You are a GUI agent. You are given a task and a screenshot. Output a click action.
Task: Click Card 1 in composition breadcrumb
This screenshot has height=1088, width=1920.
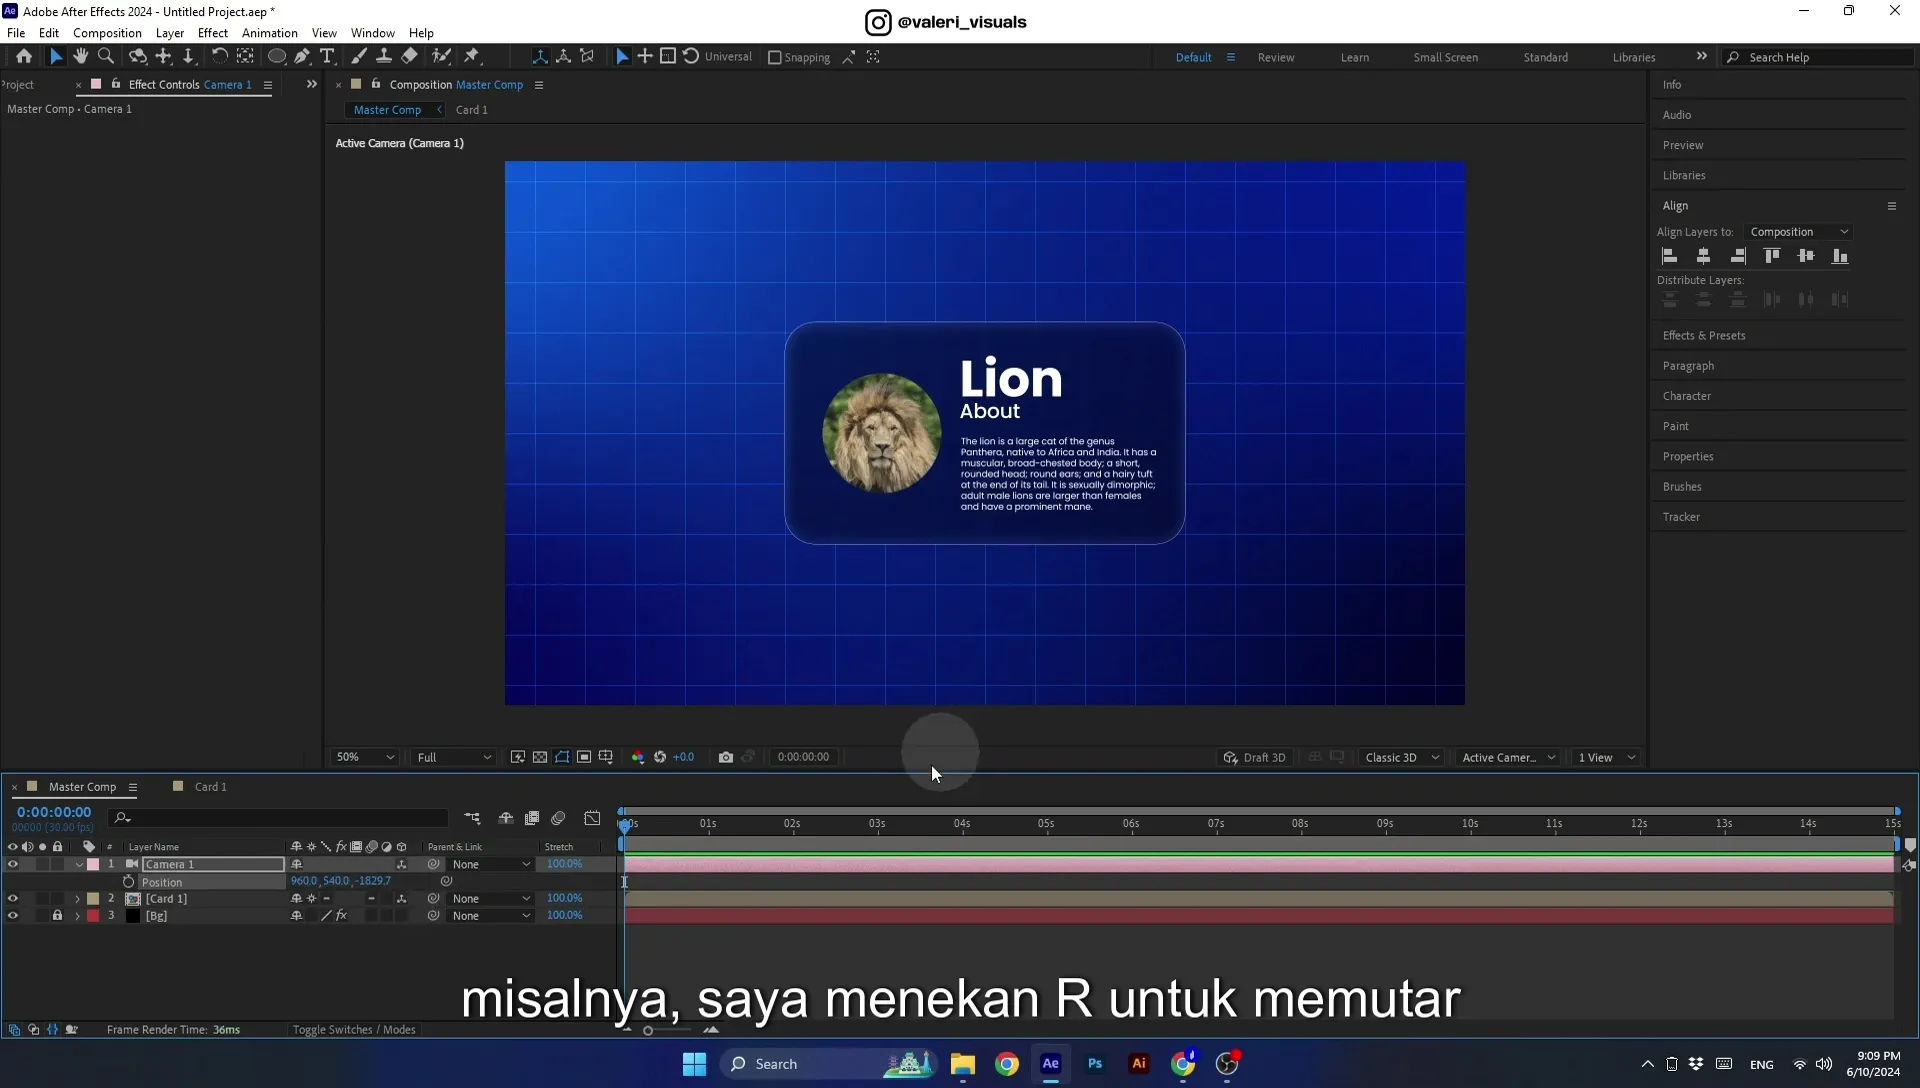(471, 110)
